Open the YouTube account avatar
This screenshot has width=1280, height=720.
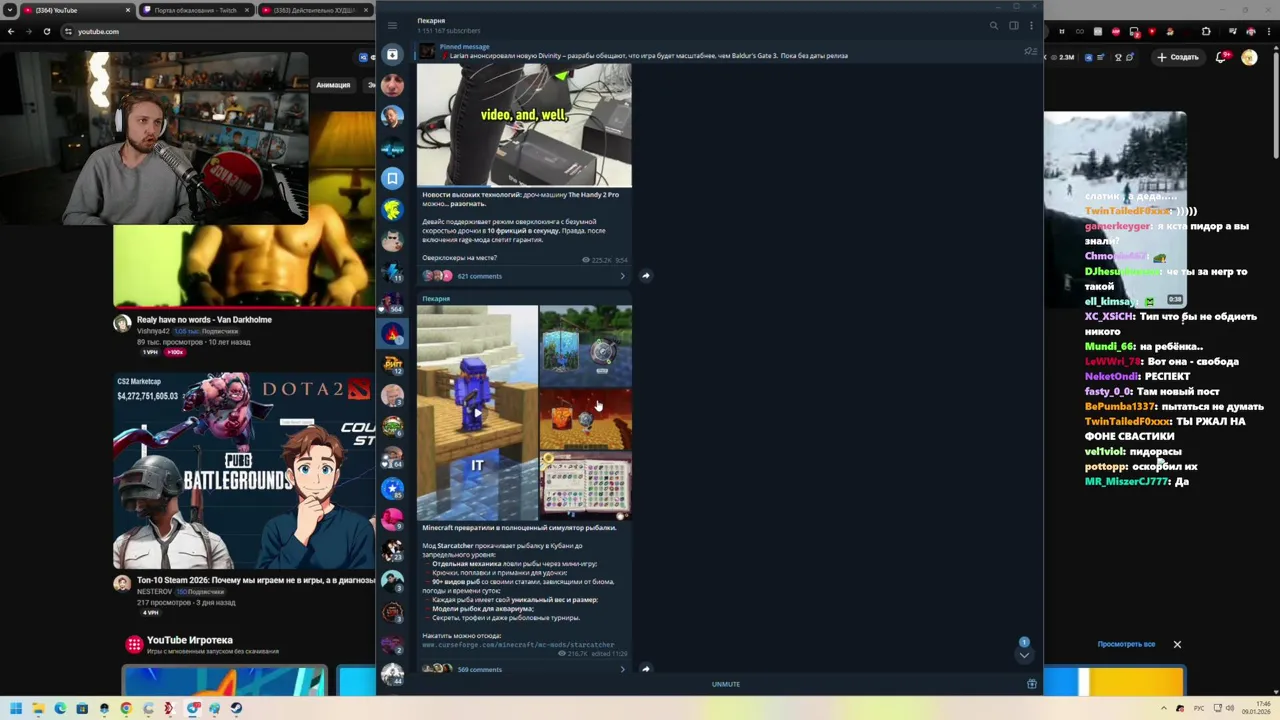pyautogui.click(x=1249, y=57)
